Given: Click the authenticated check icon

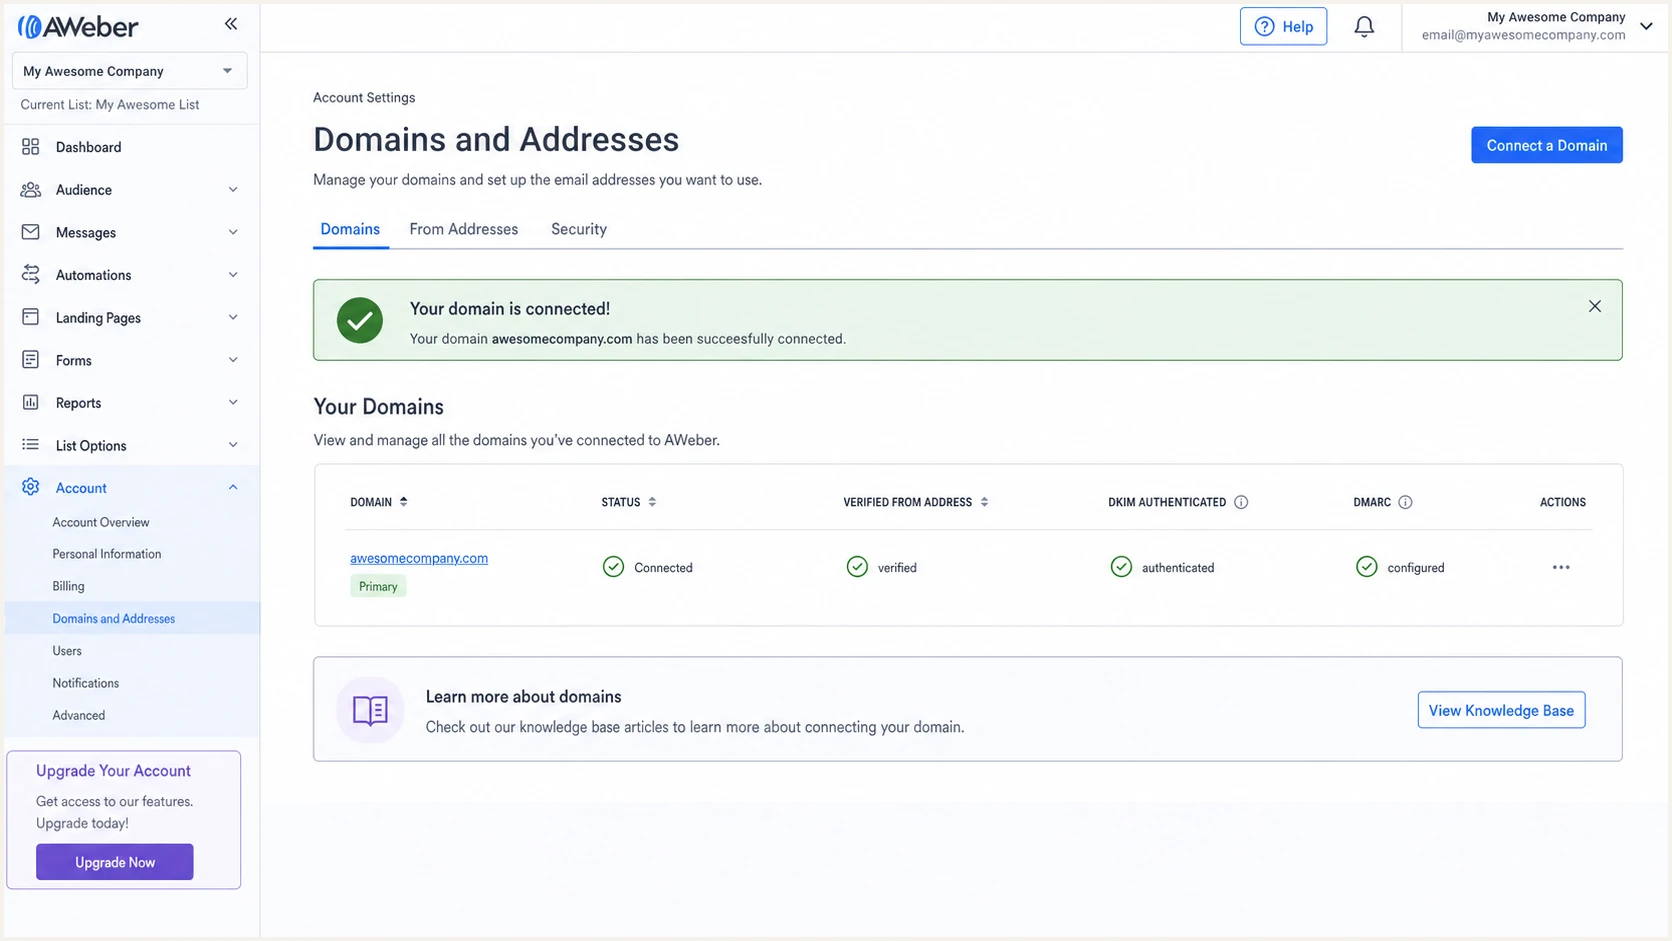Looking at the screenshot, I should [1121, 567].
